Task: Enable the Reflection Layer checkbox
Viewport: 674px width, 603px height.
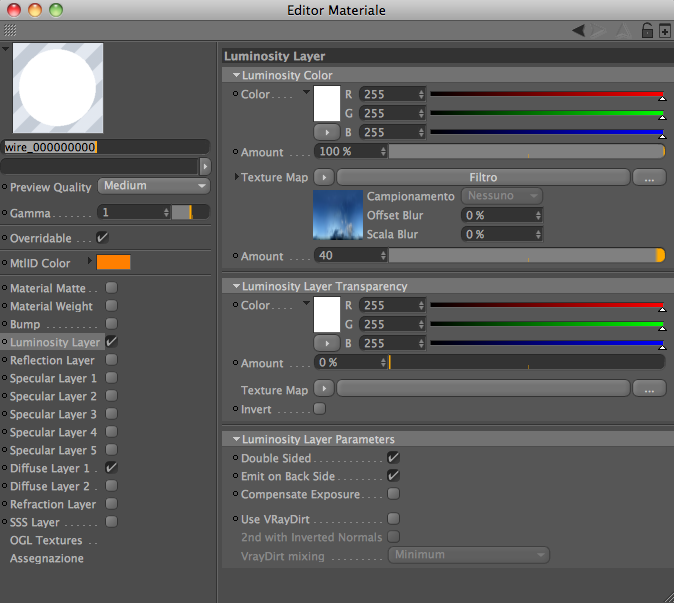Action: (x=111, y=360)
